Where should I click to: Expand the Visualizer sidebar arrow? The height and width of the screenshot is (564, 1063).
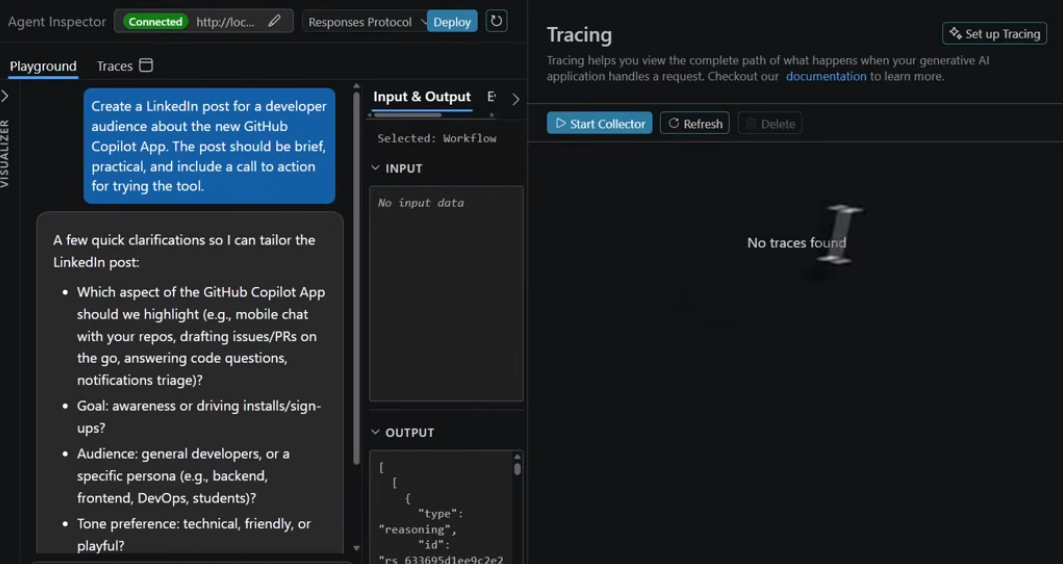[5, 96]
